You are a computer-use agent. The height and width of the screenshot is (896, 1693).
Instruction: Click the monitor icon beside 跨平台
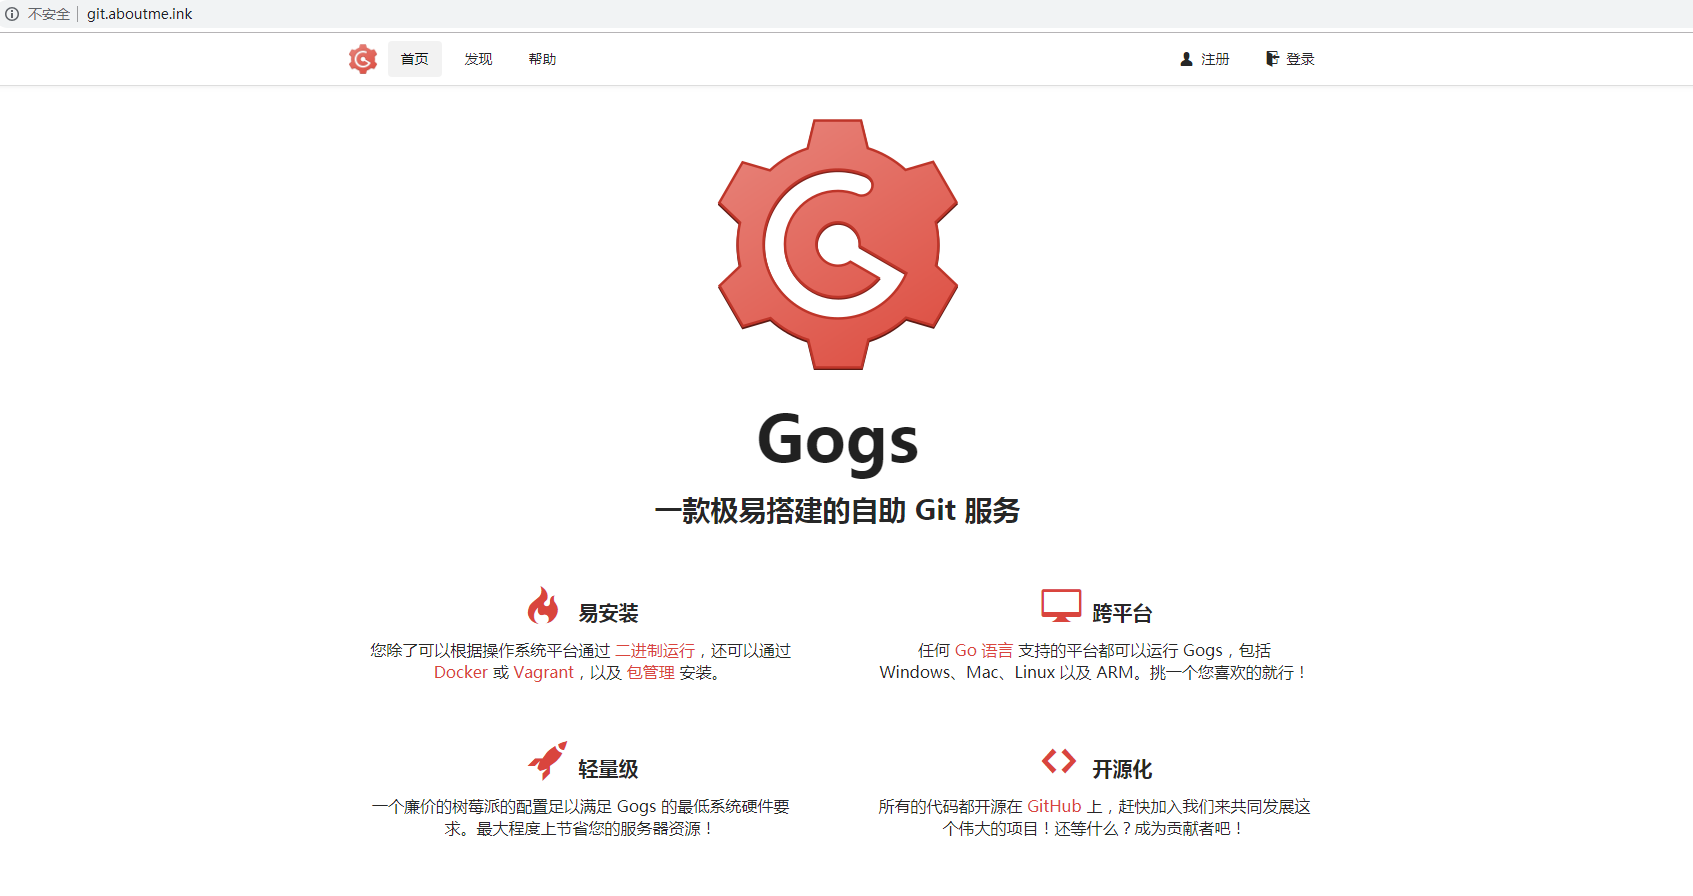click(x=1061, y=605)
